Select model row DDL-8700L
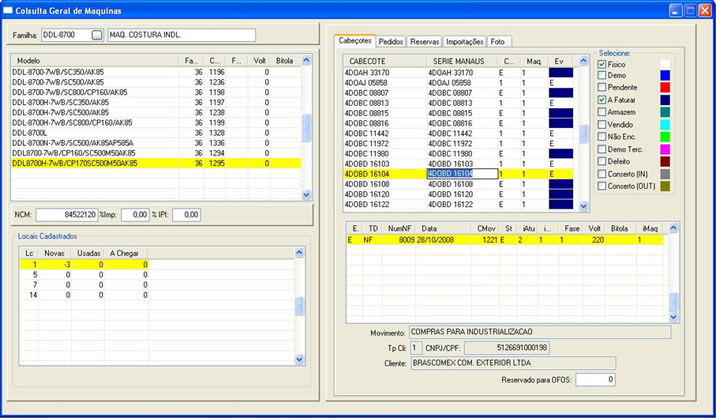 [x=156, y=133]
